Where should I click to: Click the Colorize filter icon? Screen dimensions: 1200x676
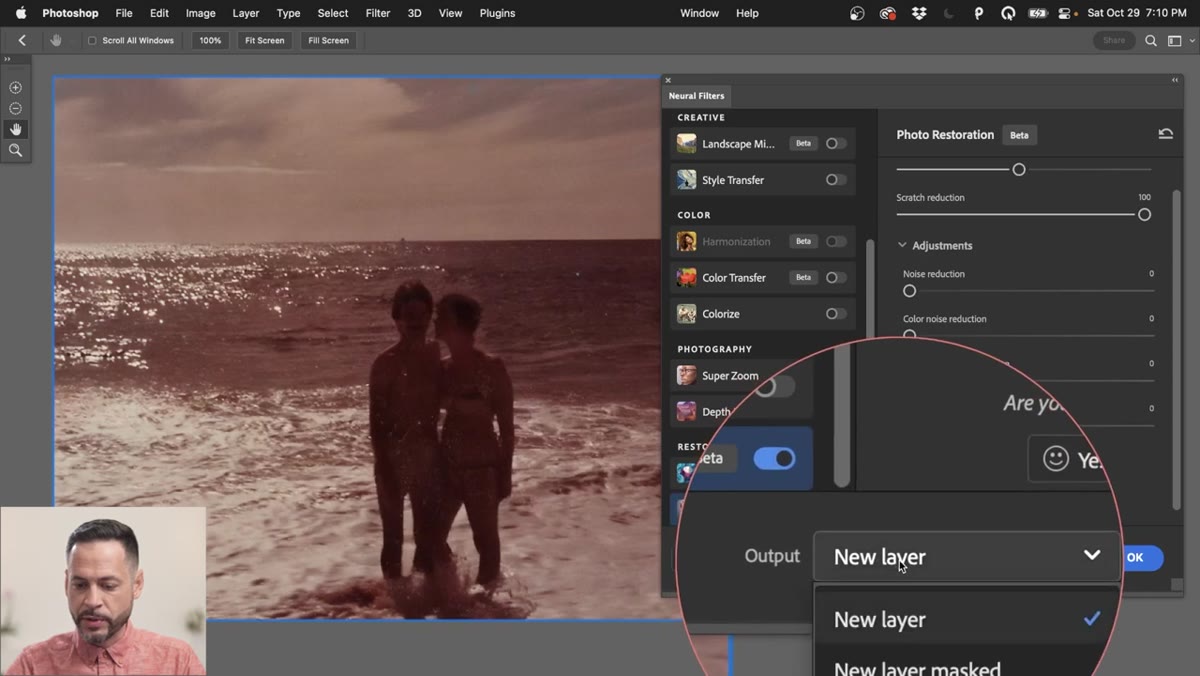686,313
